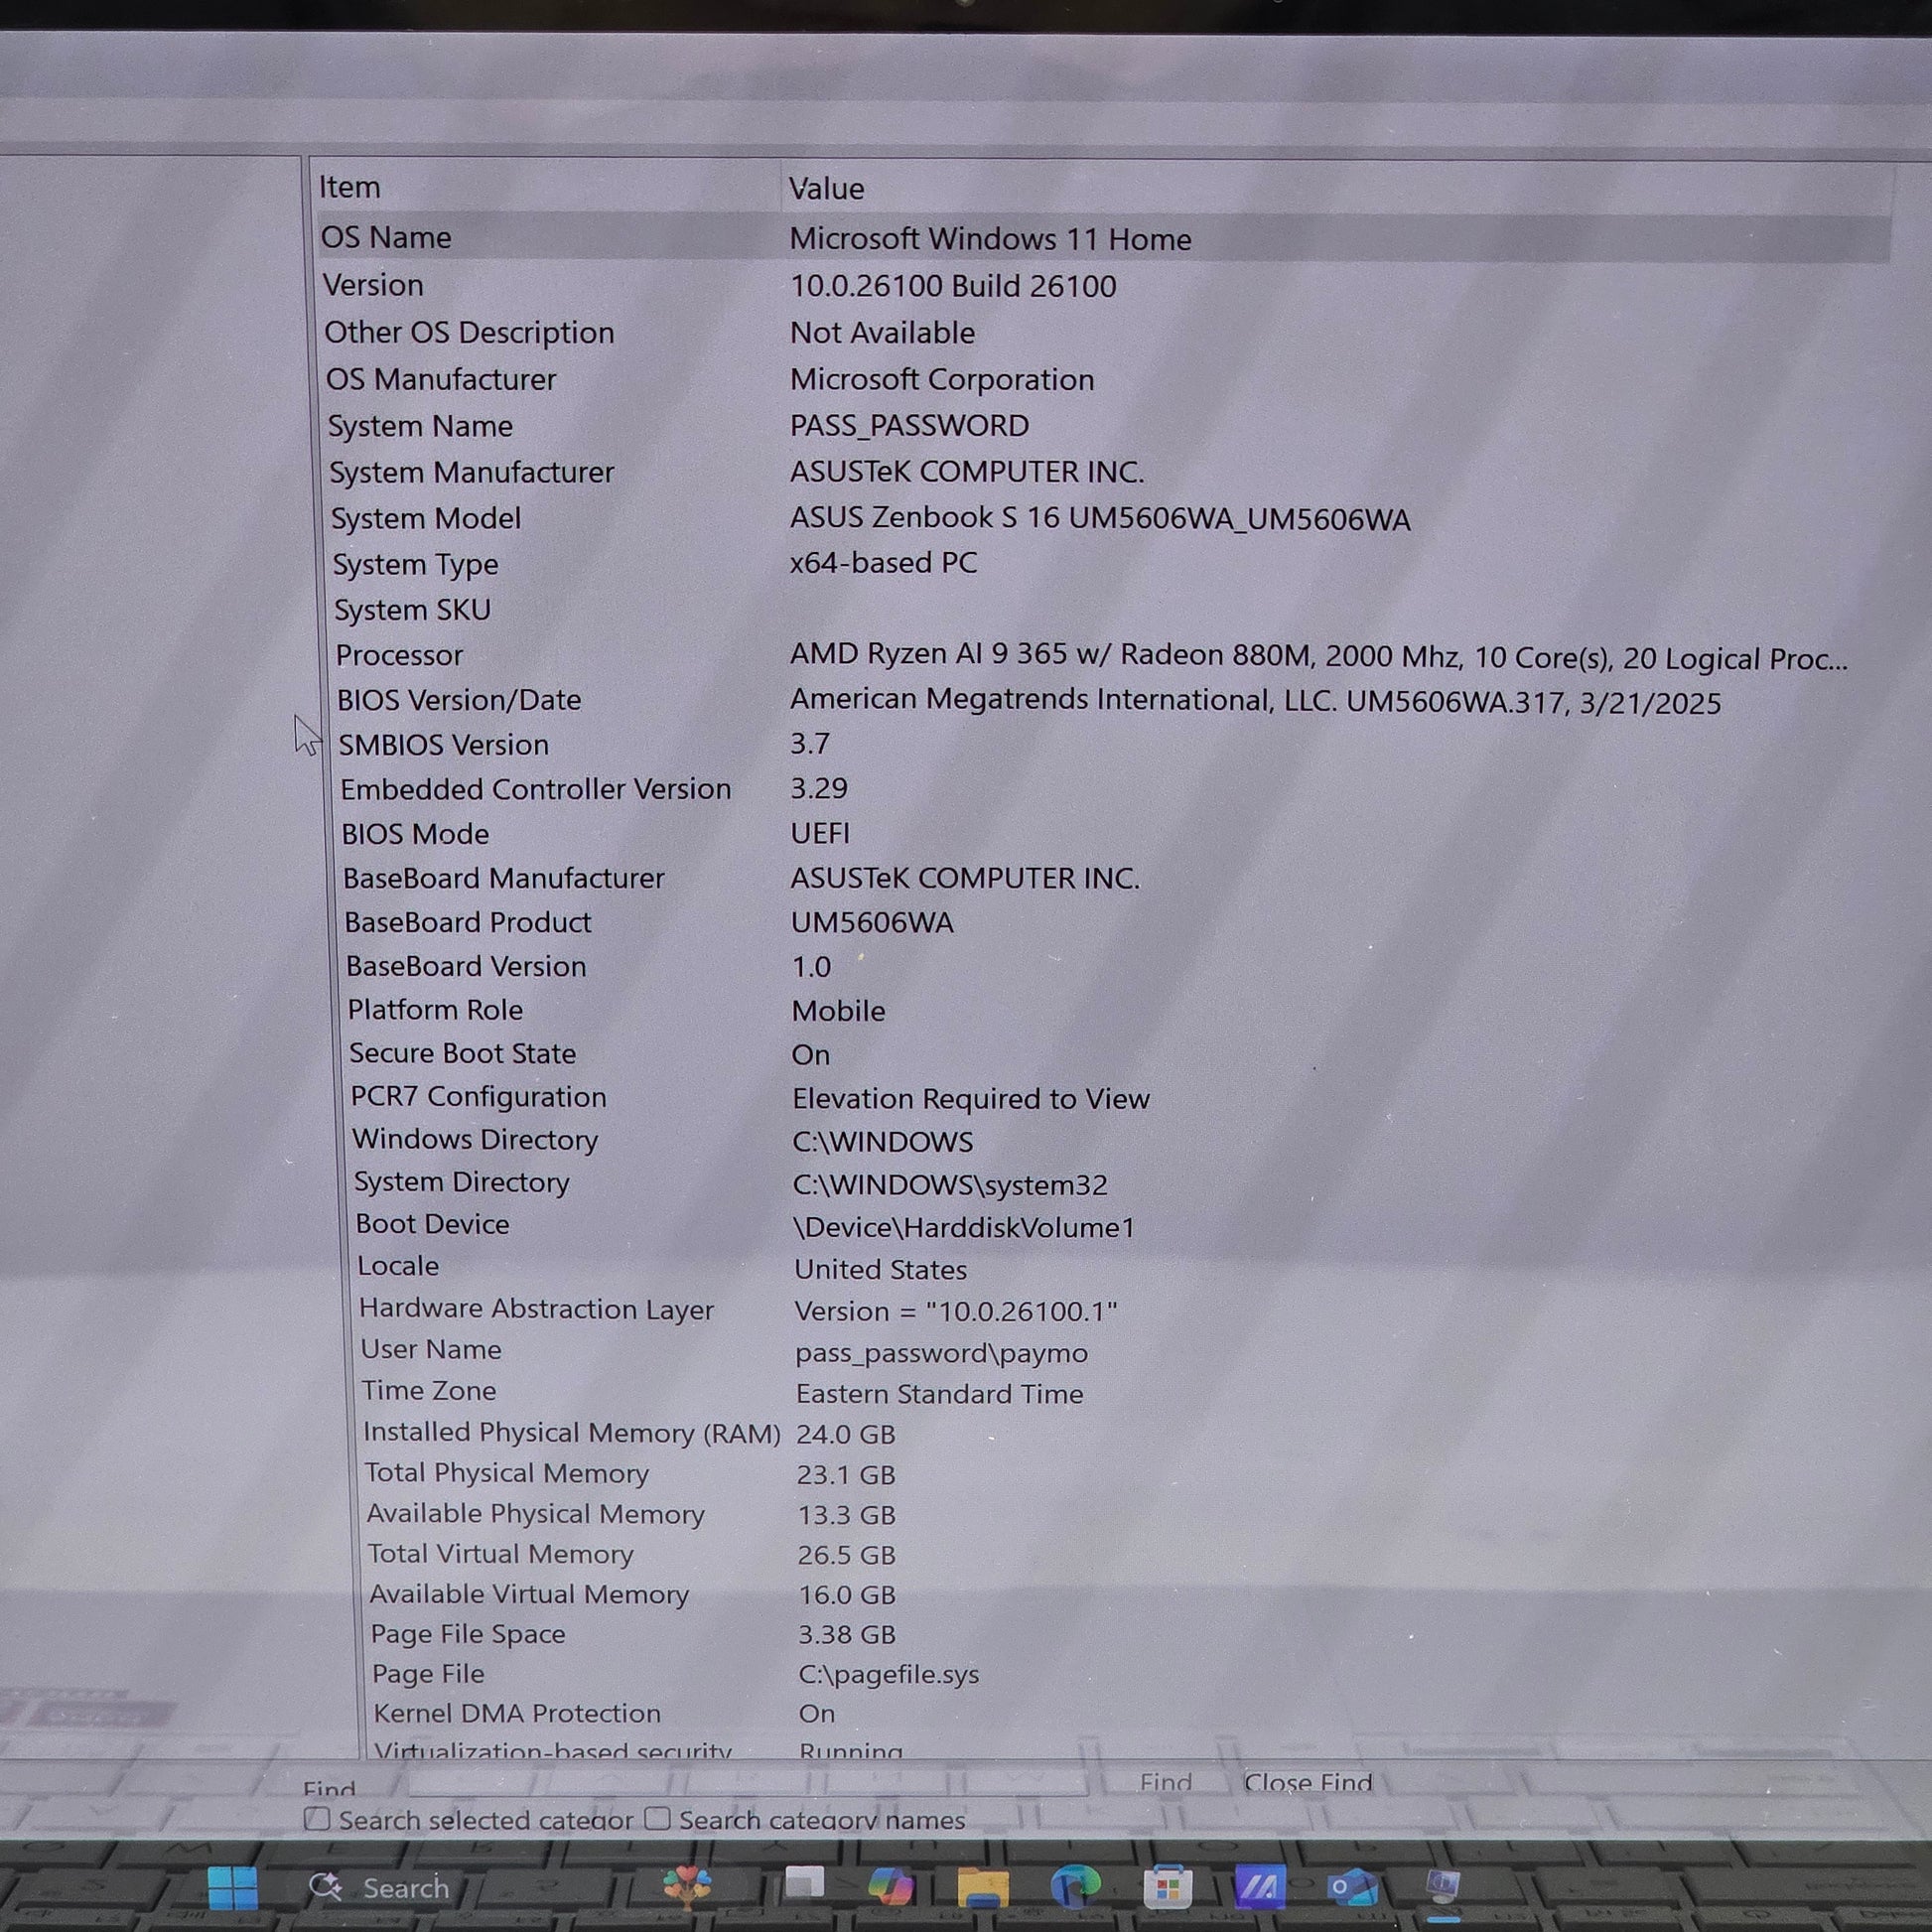Launch Microsoft Copilot from the taskbar
The height and width of the screenshot is (1932, 1932).
(x=890, y=1887)
